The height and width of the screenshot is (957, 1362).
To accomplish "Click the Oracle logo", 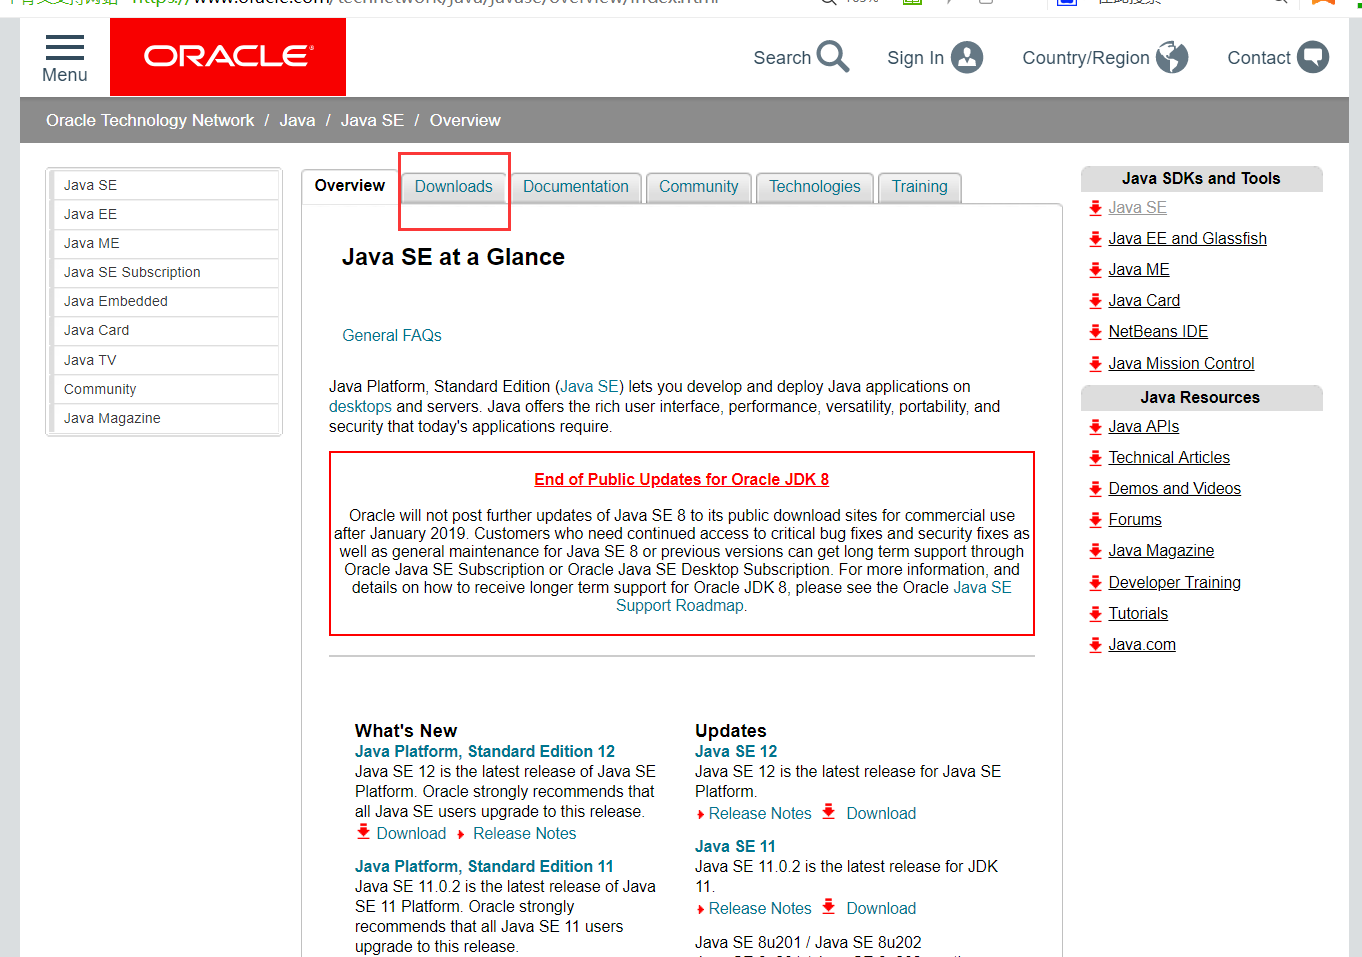I will (x=228, y=56).
